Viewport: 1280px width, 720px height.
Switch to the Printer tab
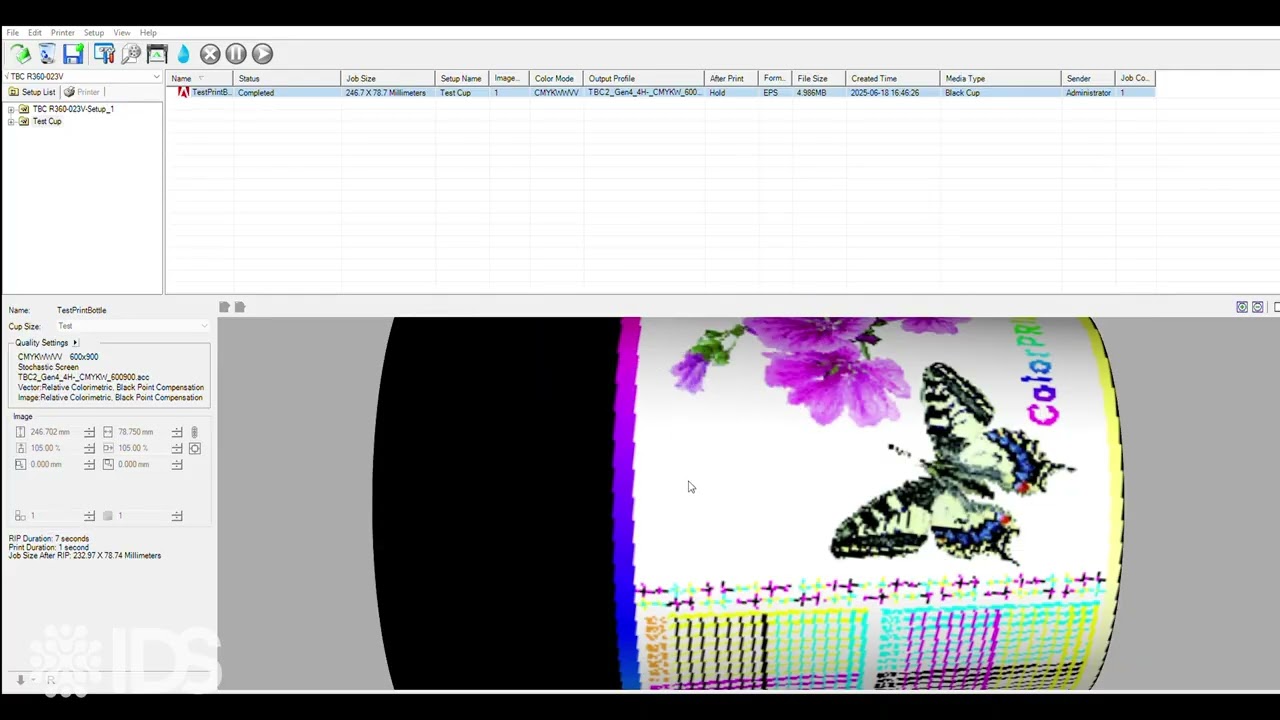coord(82,92)
